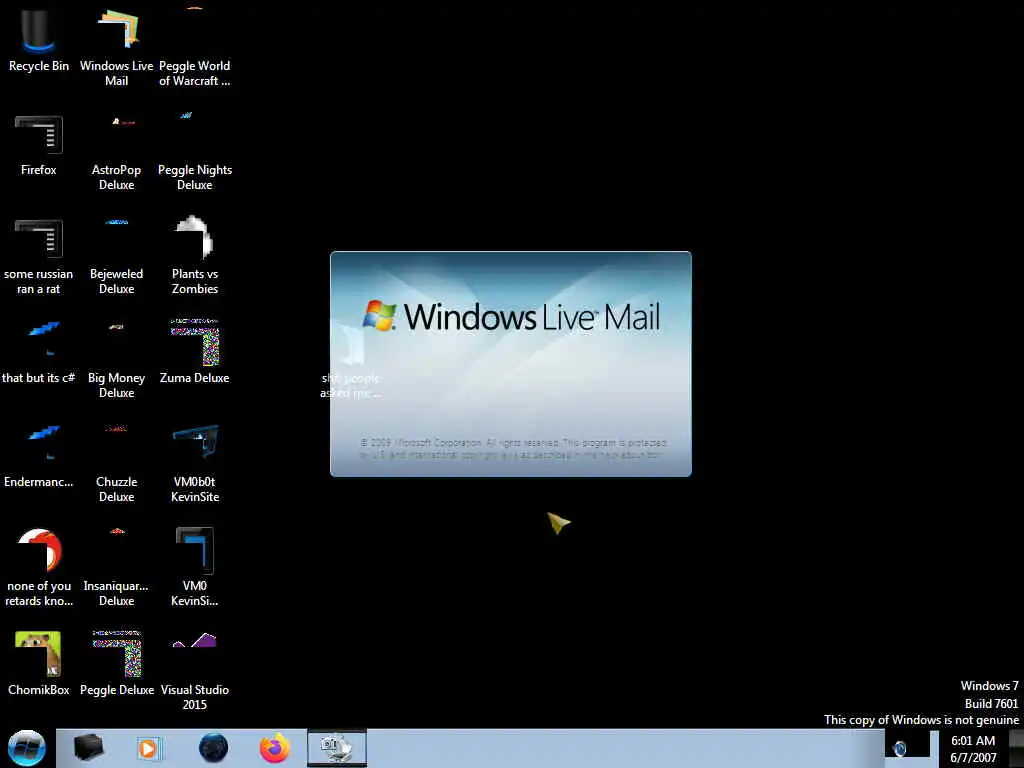Select the Endermanc... desktop icon
Image resolution: width=1024 pixels, height=768 pixels.
click(x=39, y=456)
